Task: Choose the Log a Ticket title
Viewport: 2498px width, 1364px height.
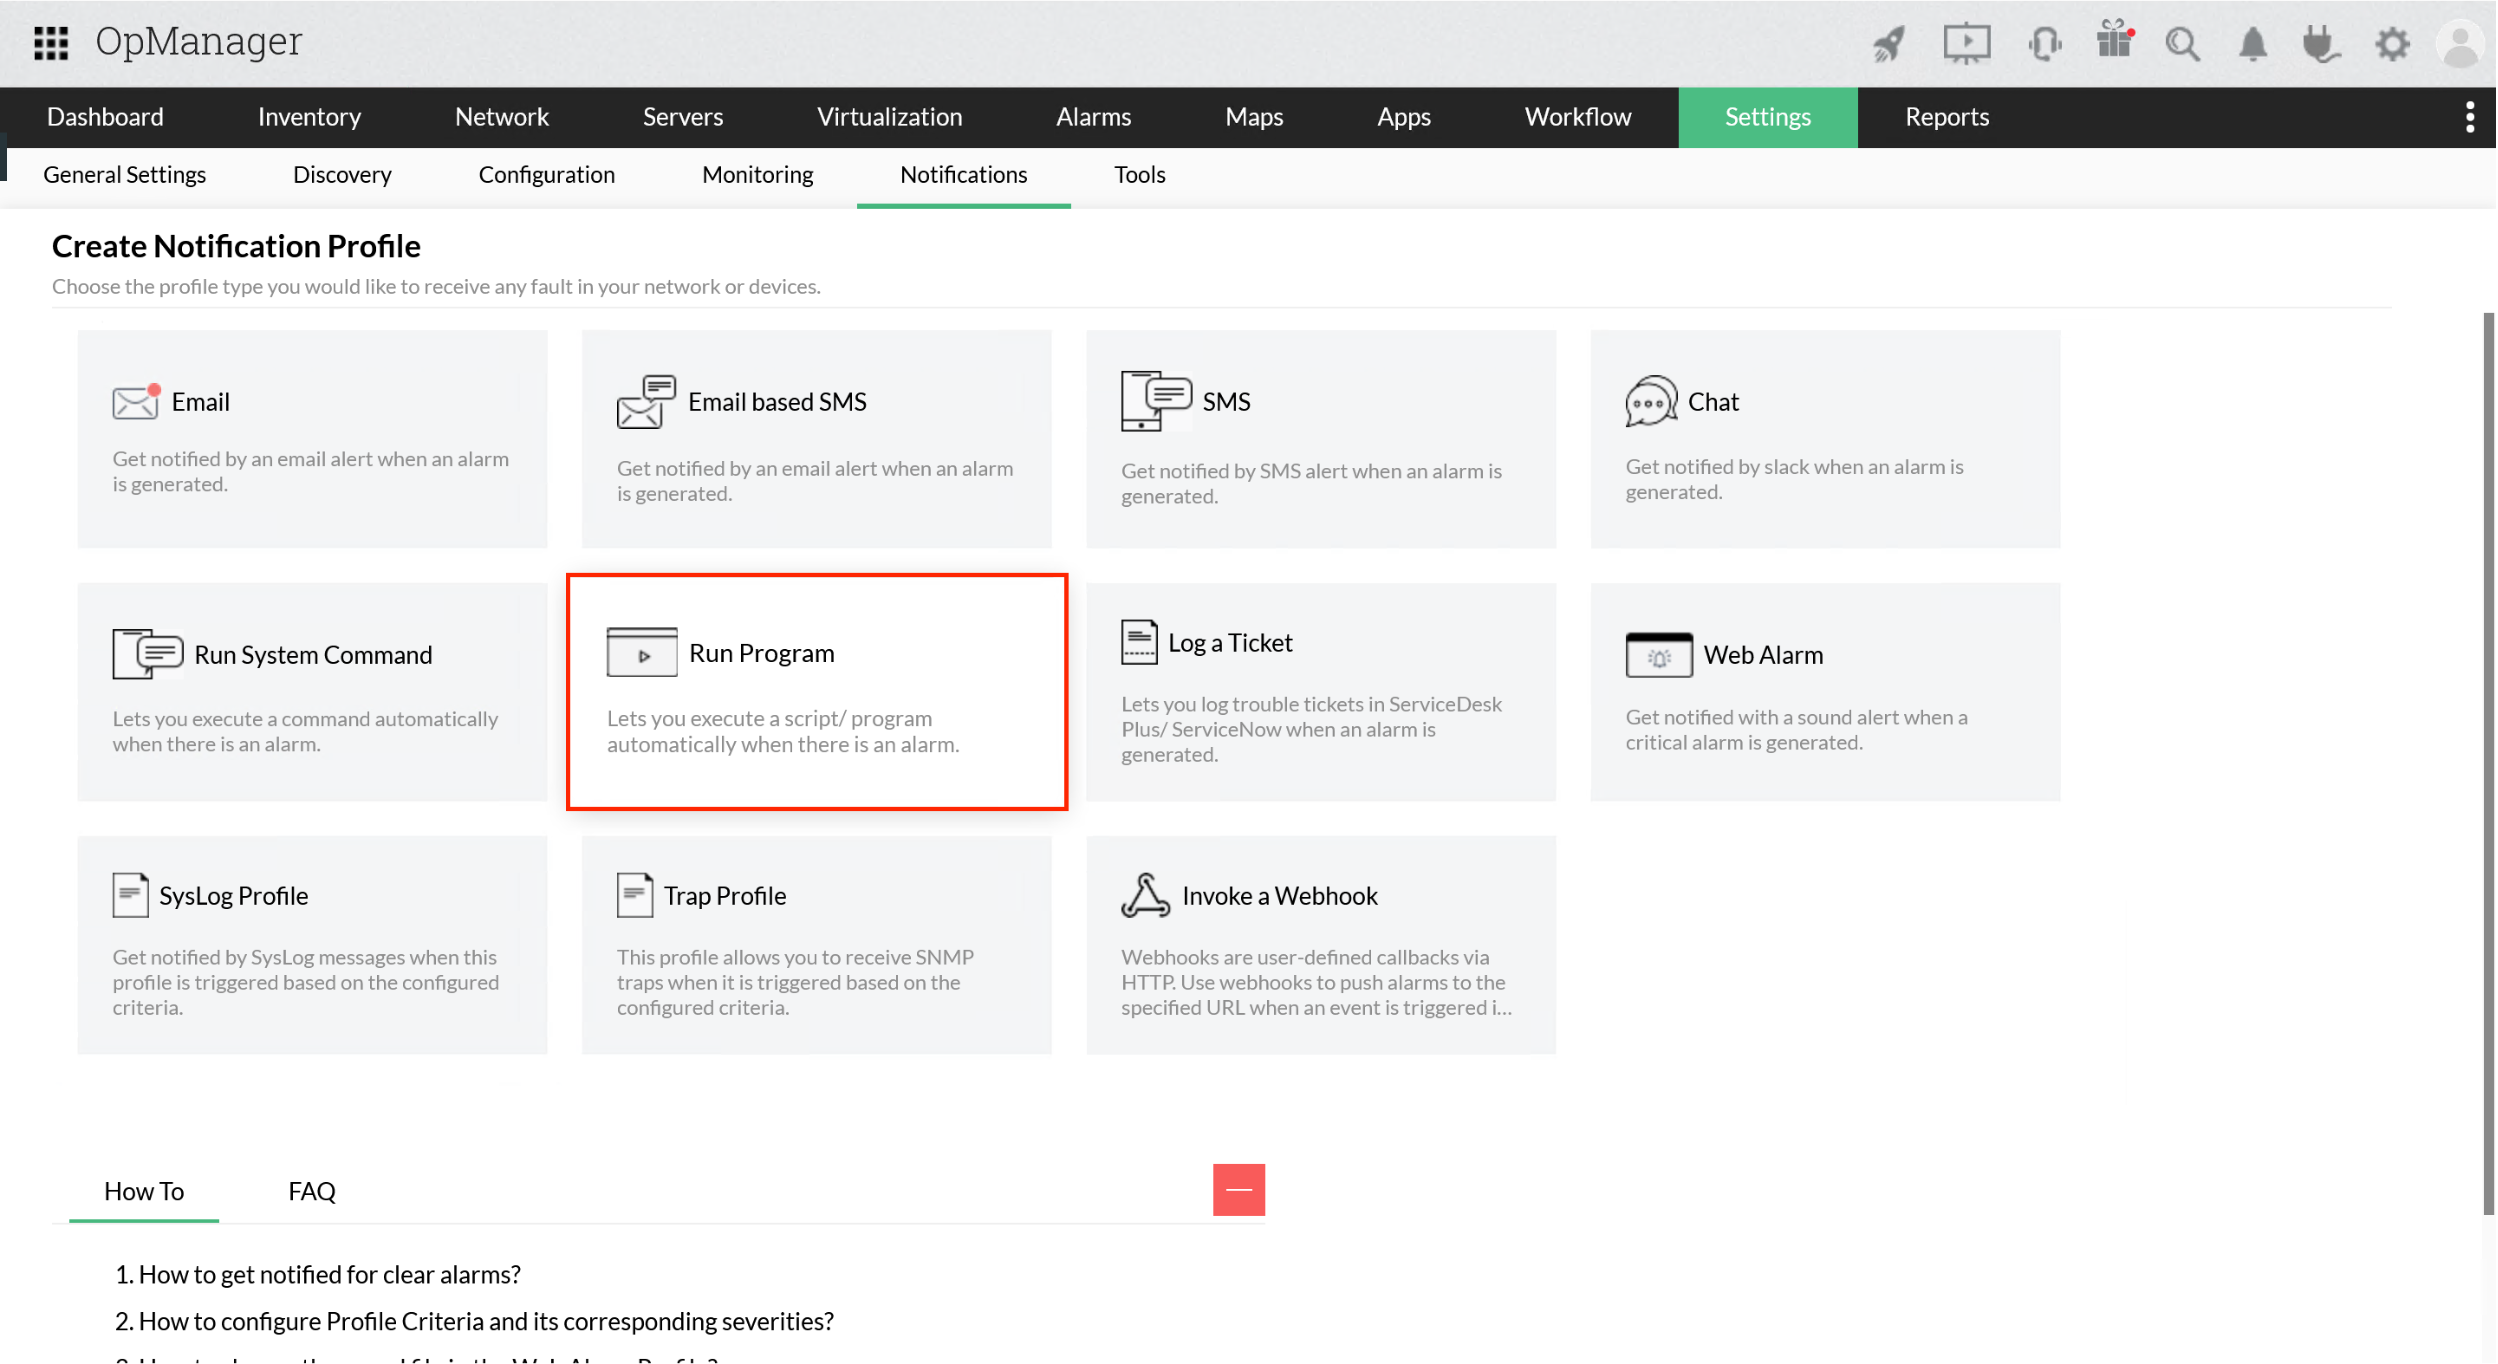Action: tap(1231, 643)
